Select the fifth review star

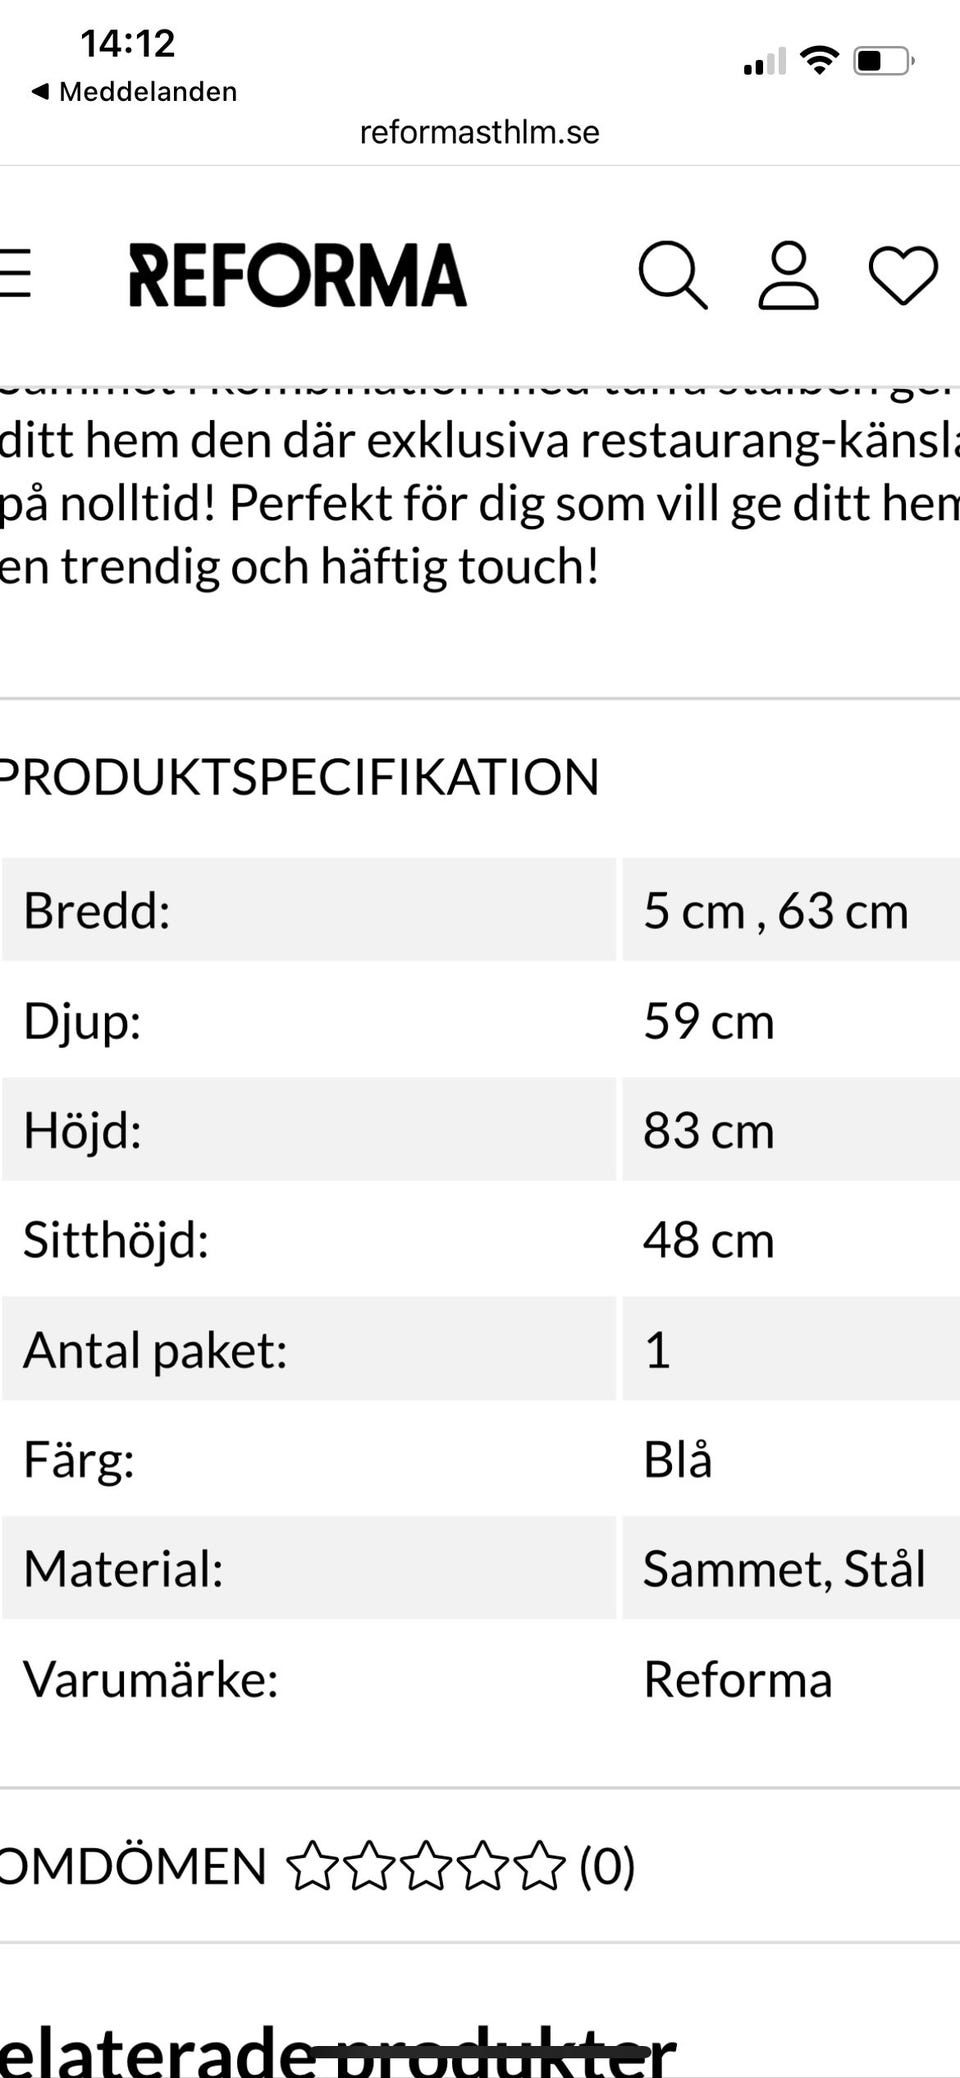click(541, 1865)
